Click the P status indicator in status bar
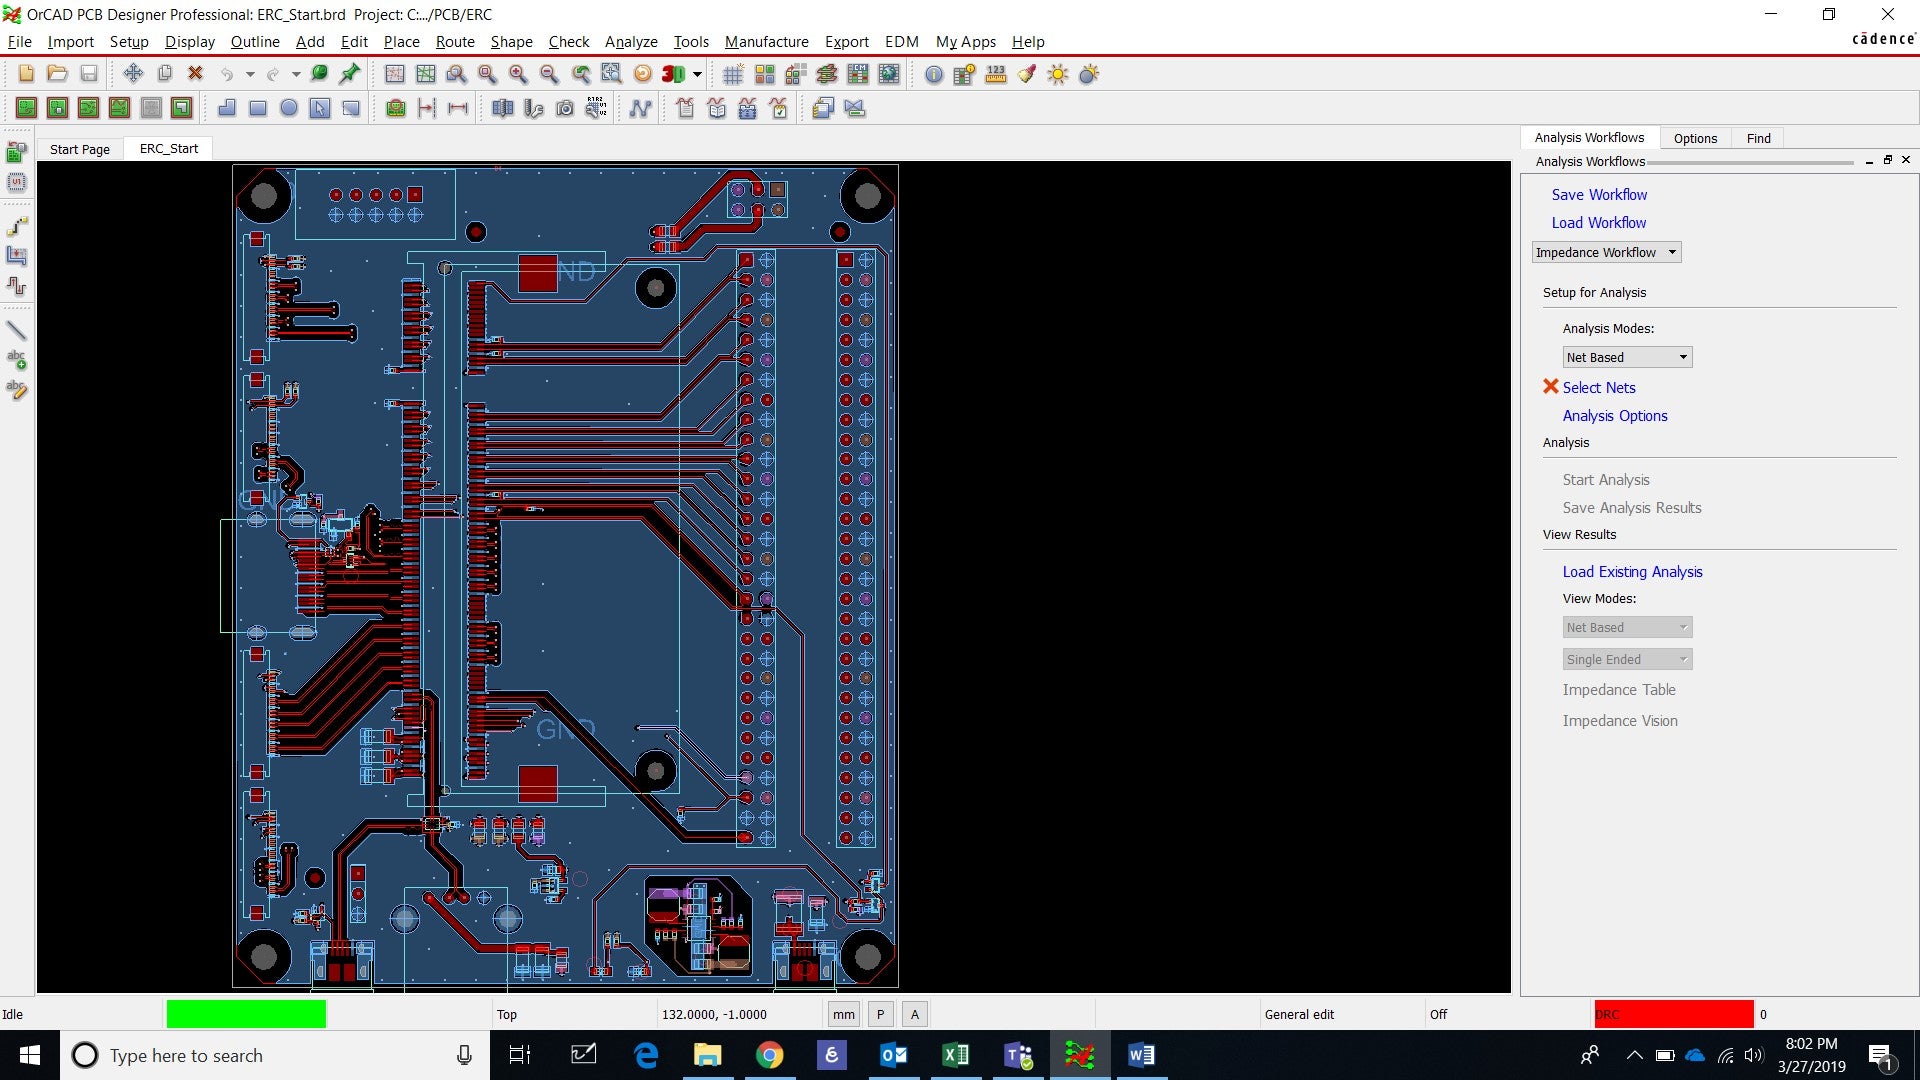This screenshot has height=1080, width=1920. (880, 1014)
